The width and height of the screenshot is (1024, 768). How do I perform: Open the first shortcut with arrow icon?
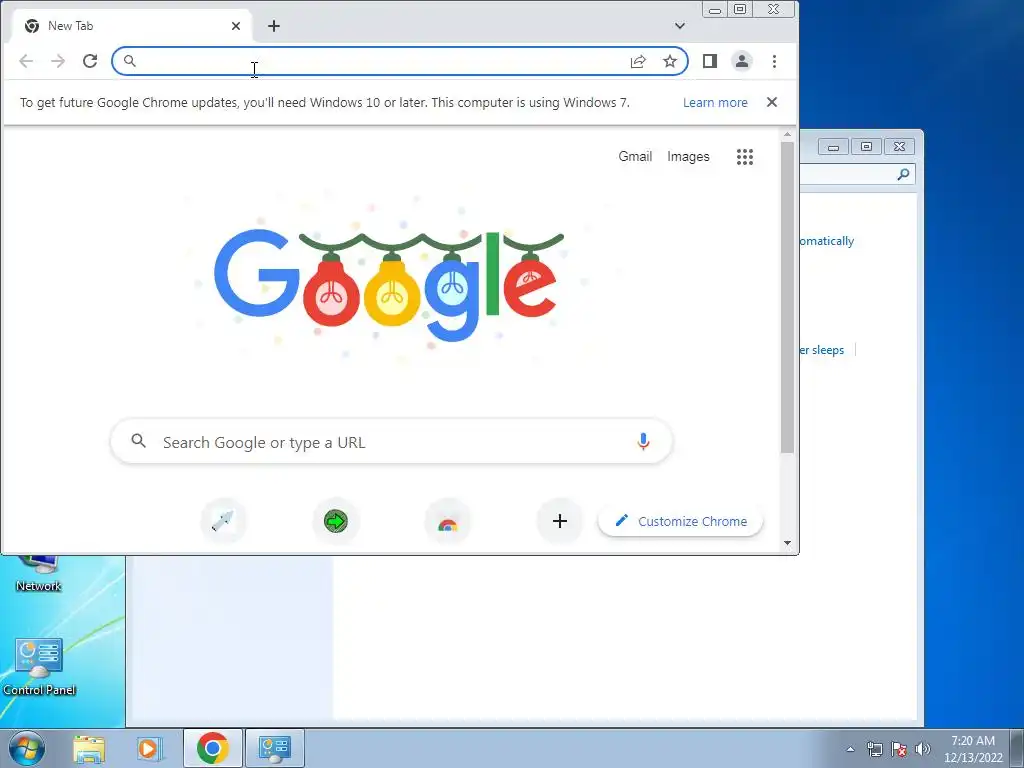tap(223, 521)
